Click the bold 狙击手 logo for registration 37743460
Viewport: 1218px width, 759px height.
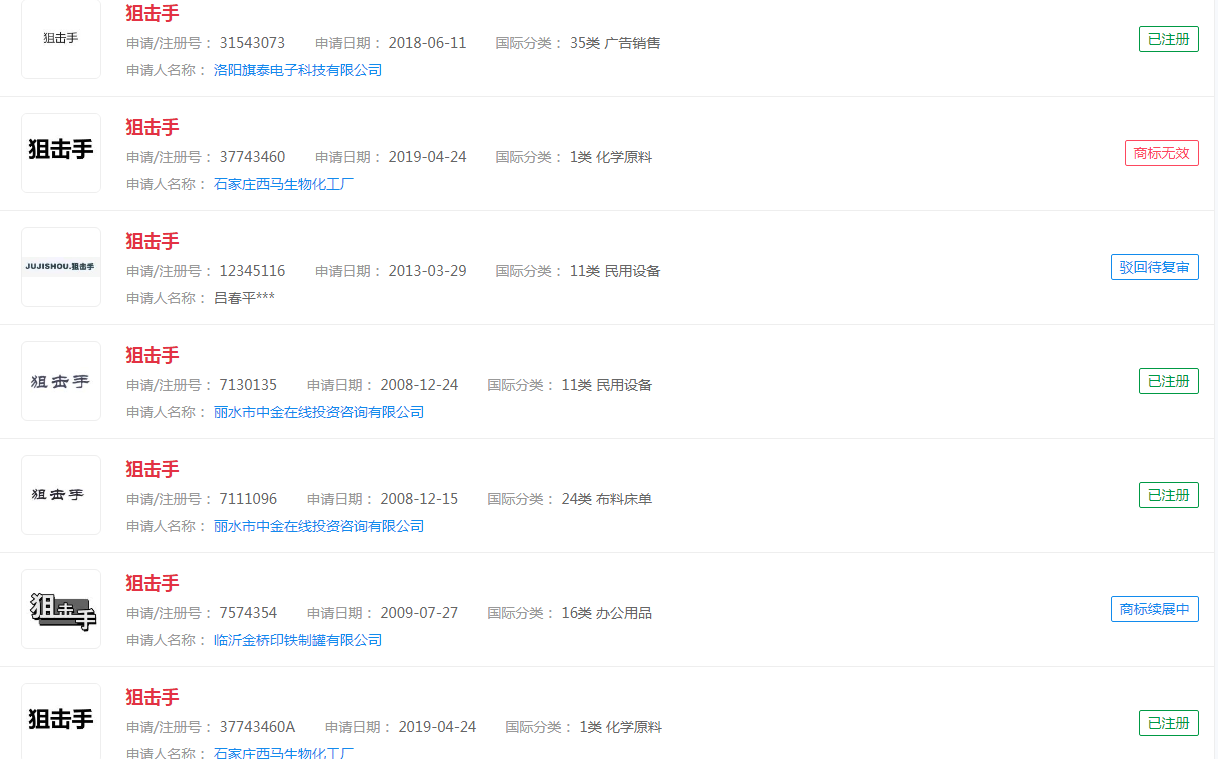(61, 152)
